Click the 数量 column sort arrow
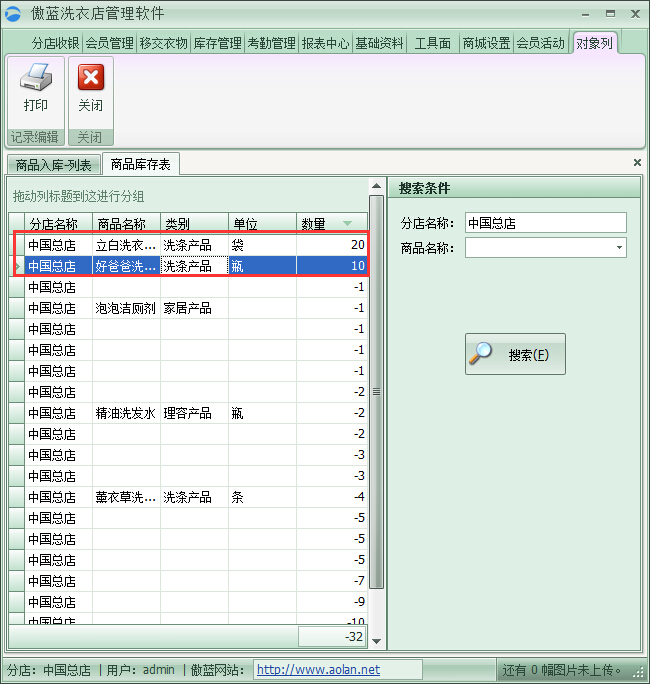The width and height of the screenshot is (650, 684). (347, 223)
